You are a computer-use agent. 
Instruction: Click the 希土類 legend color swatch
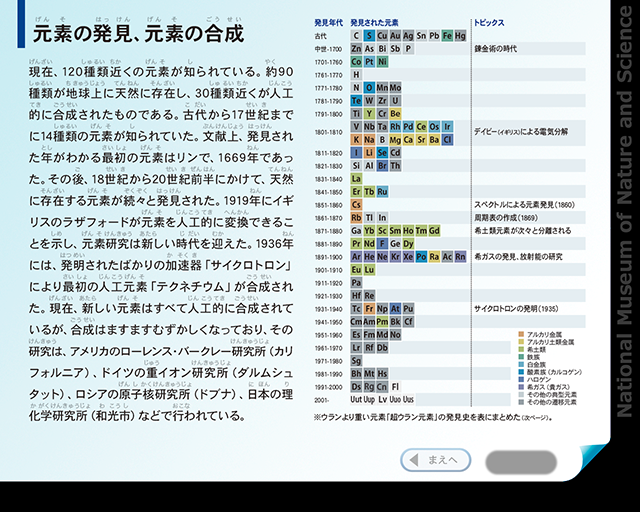[521, 349]
